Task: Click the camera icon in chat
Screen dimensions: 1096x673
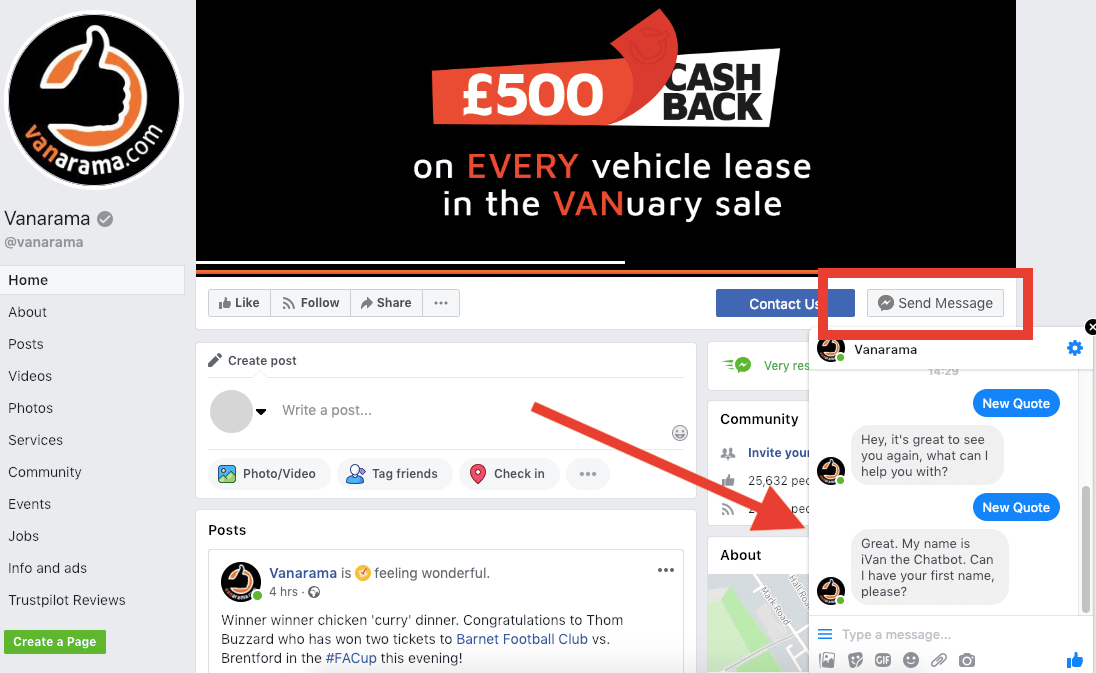Action: click(x=967, y=660)
